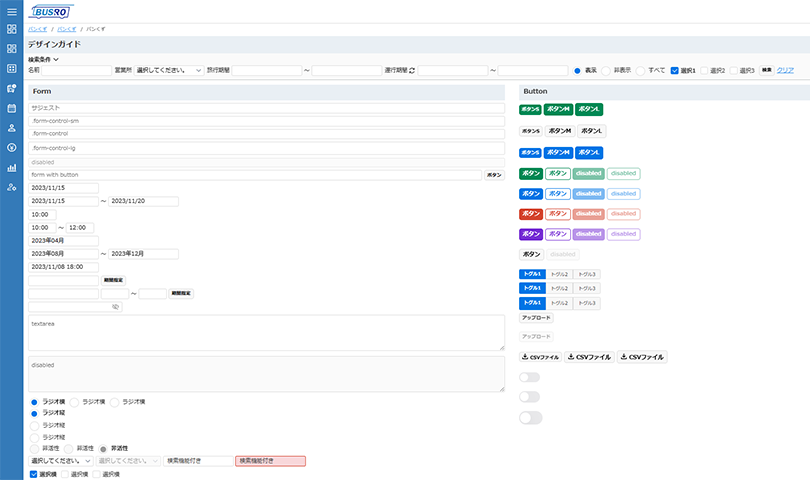This screenshot has height=480, width=810.
Task: Open the calendar icon in the sidebar
Action: point(11,108)
